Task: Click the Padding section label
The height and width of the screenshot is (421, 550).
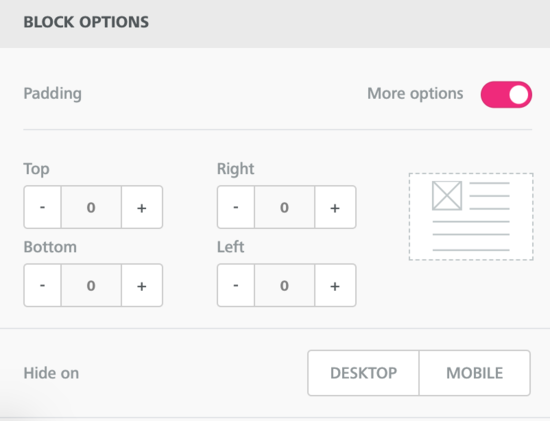Action: point(53,94)
